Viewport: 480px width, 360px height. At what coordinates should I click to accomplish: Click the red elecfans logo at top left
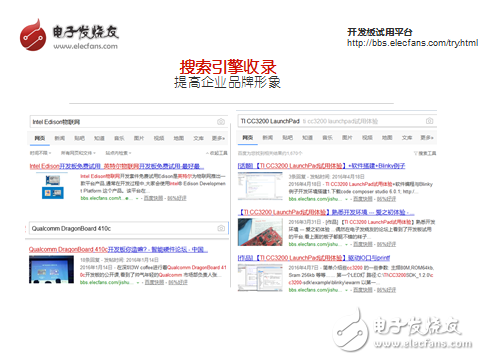(x=33, y=35)
